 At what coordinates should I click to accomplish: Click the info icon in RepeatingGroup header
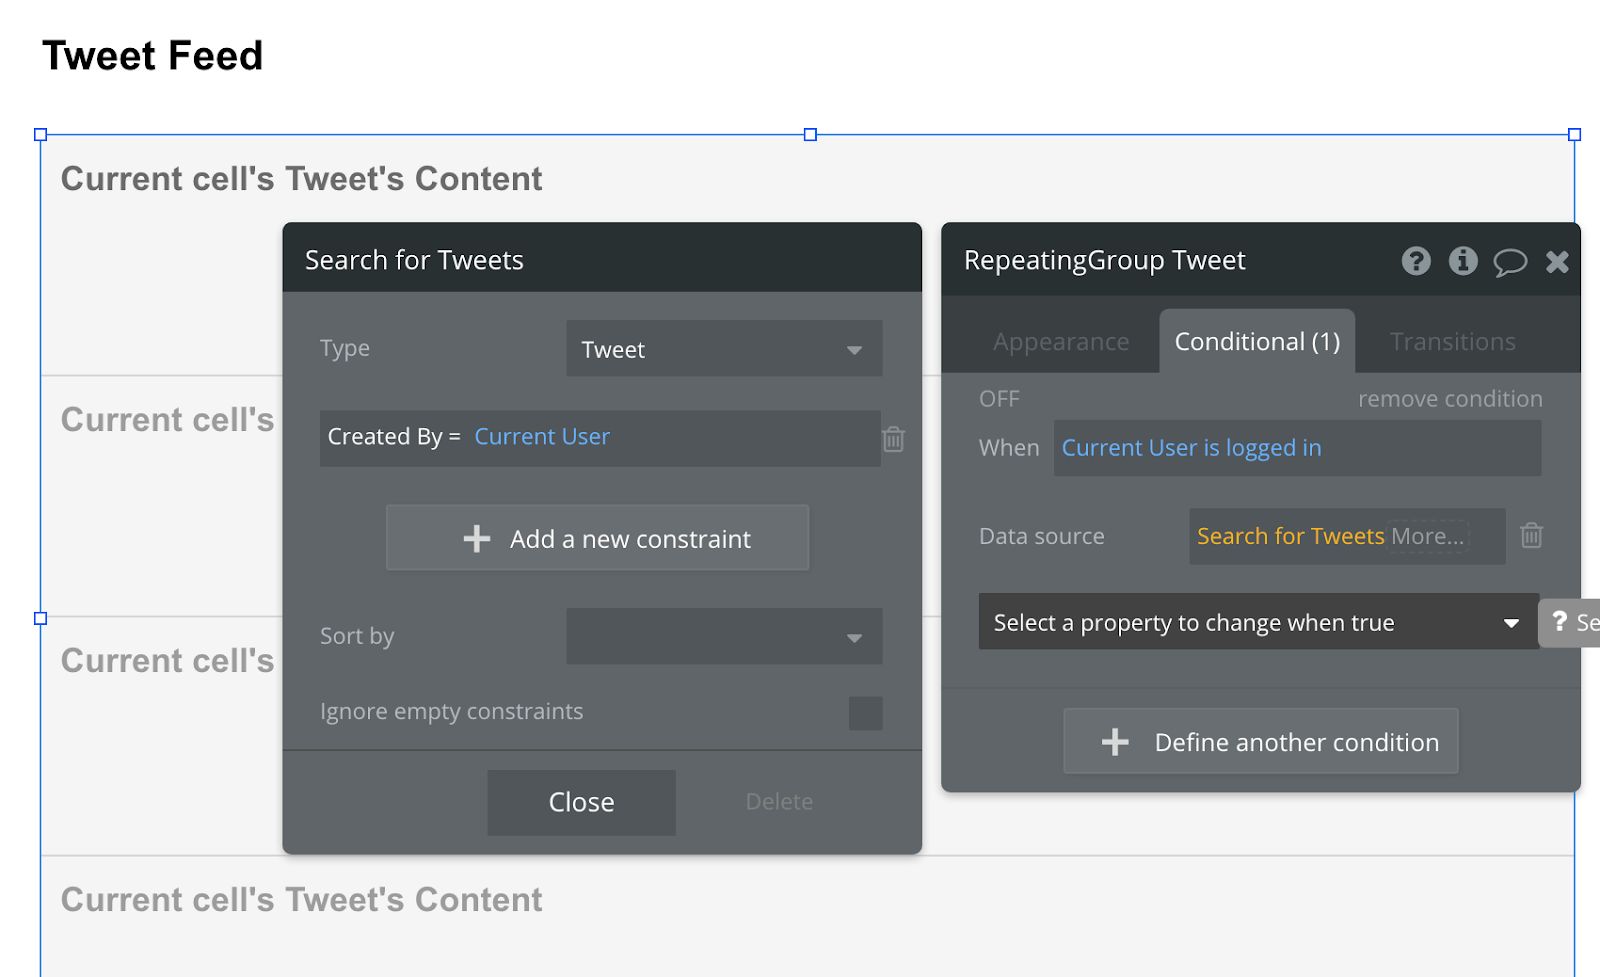1462,261
